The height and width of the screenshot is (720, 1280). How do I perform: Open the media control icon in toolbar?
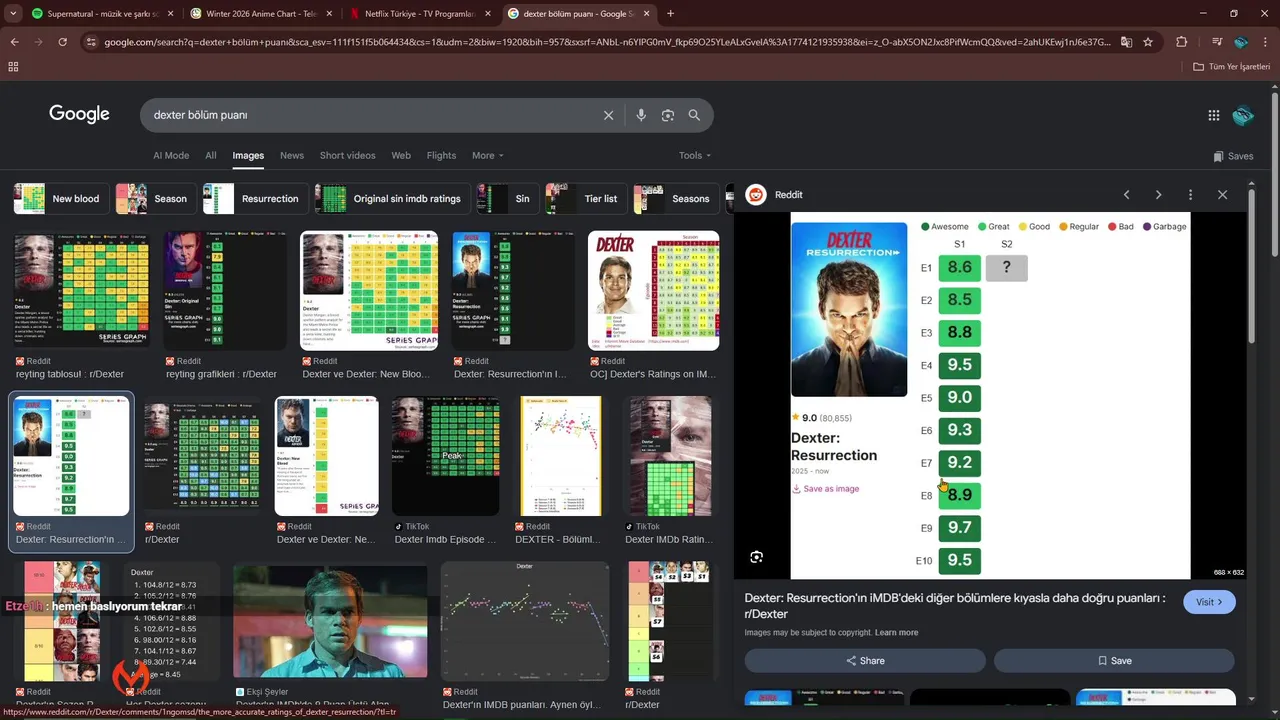pos(1216,42)
